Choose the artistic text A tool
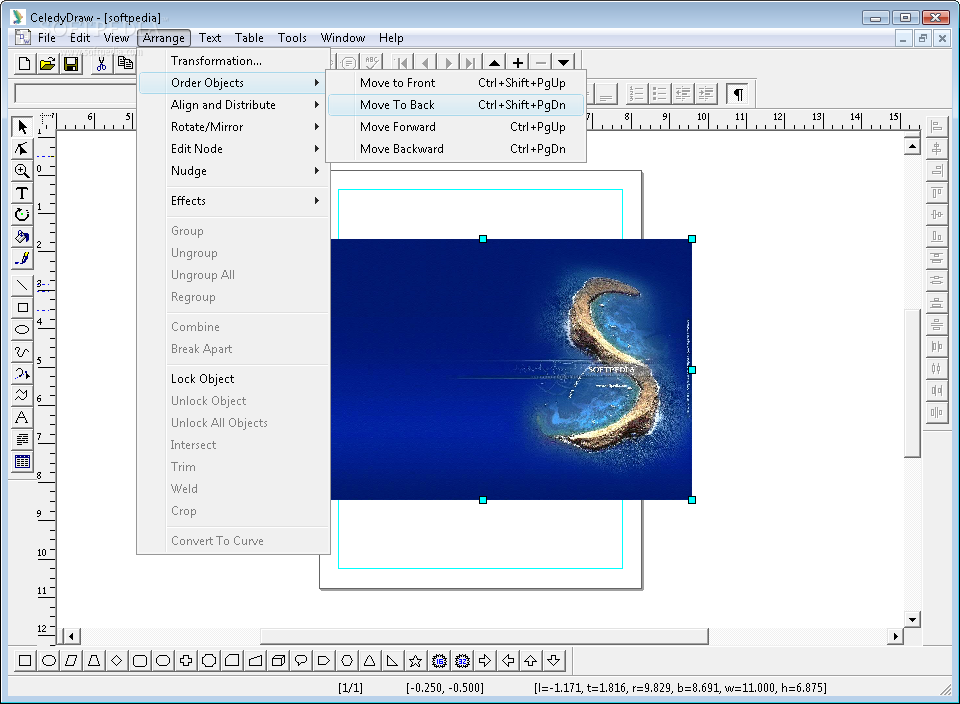This screenshot has height=704, width=960. pyautogui.click(x=22, y=418)
